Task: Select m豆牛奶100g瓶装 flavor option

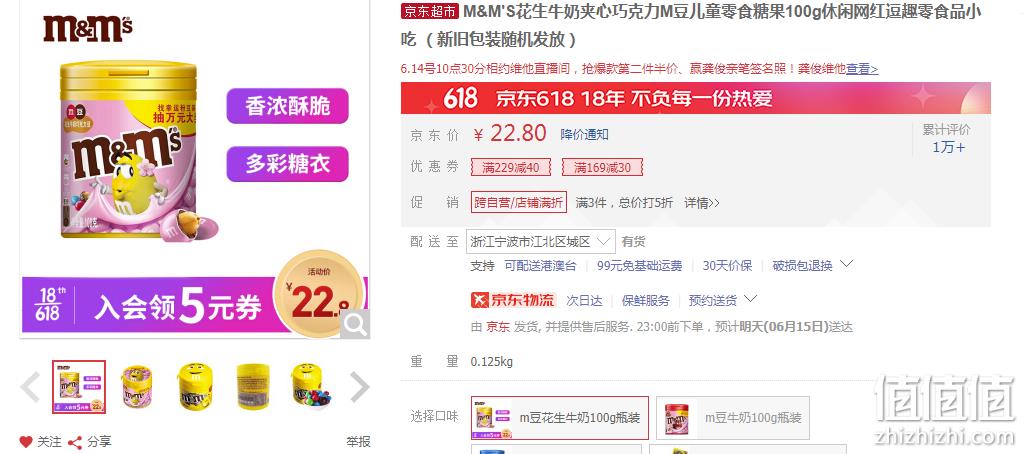Action: [733, 417]
